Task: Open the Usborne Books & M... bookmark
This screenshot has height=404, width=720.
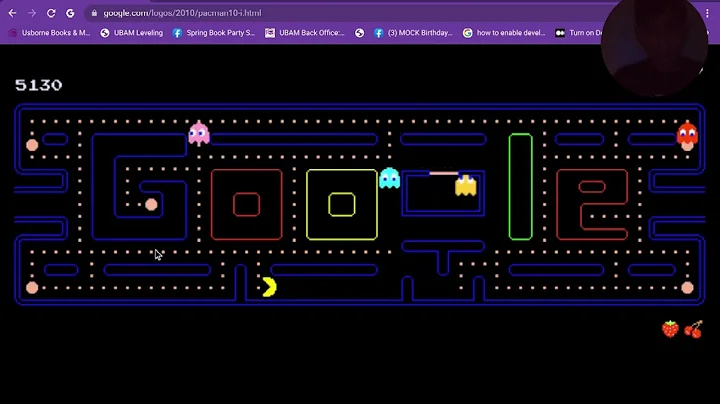Action: 50,33
